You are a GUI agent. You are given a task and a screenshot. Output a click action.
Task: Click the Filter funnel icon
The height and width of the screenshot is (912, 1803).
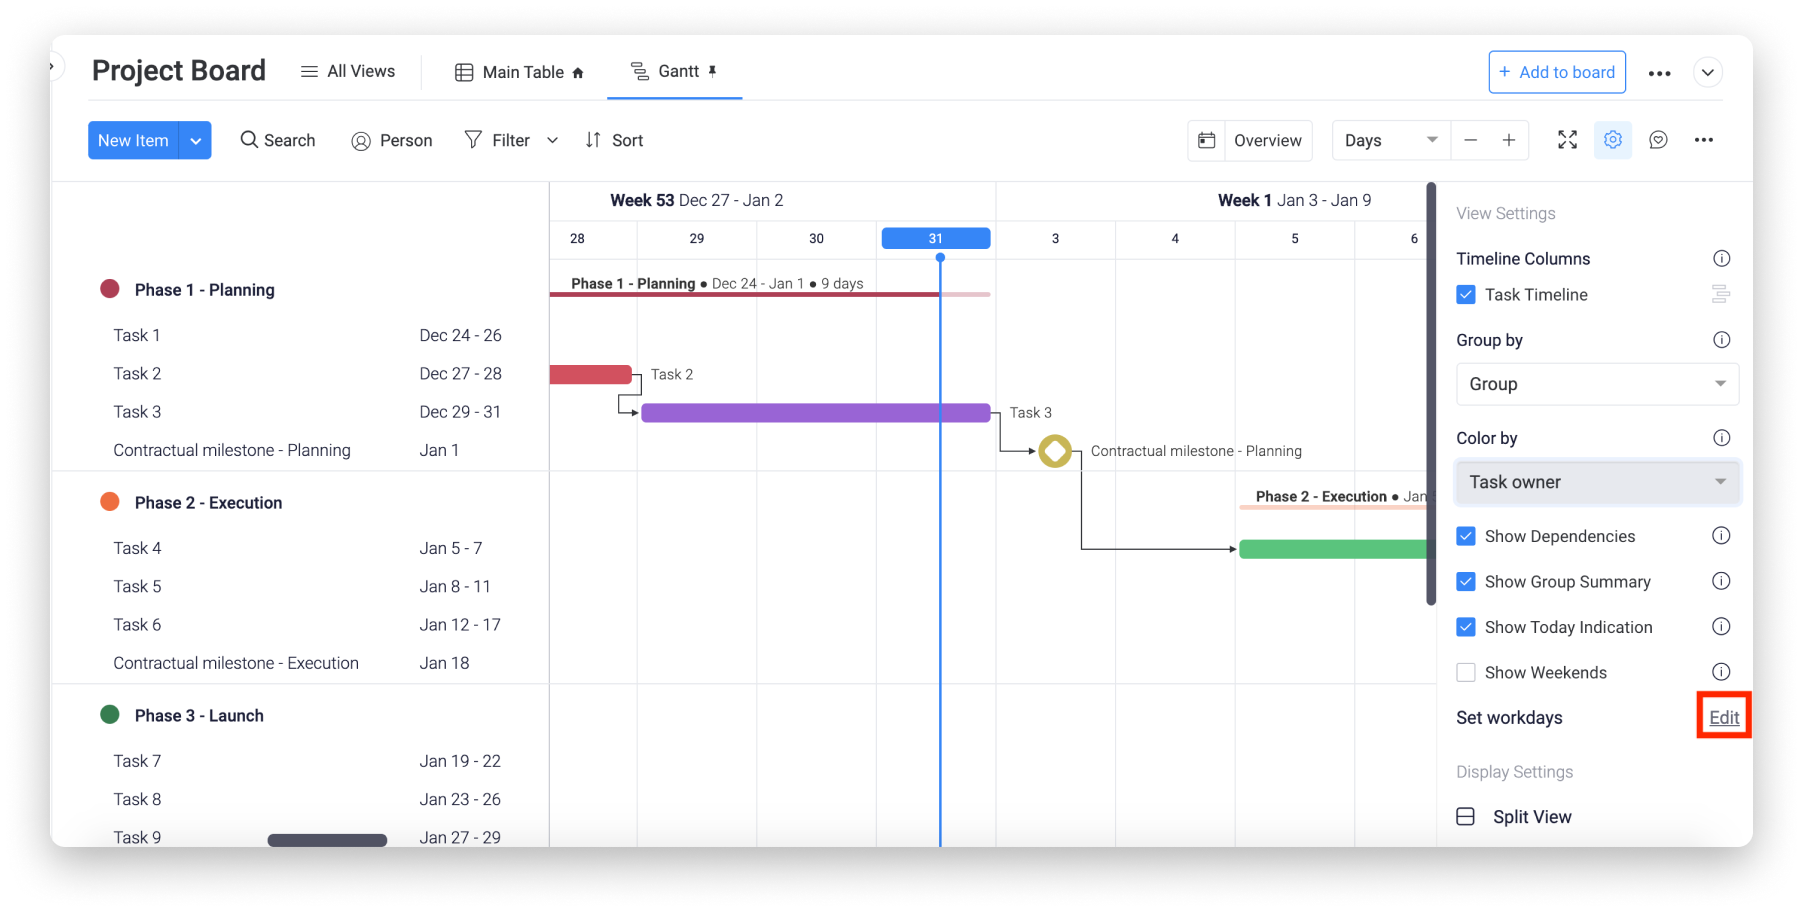tap(473, 140)
